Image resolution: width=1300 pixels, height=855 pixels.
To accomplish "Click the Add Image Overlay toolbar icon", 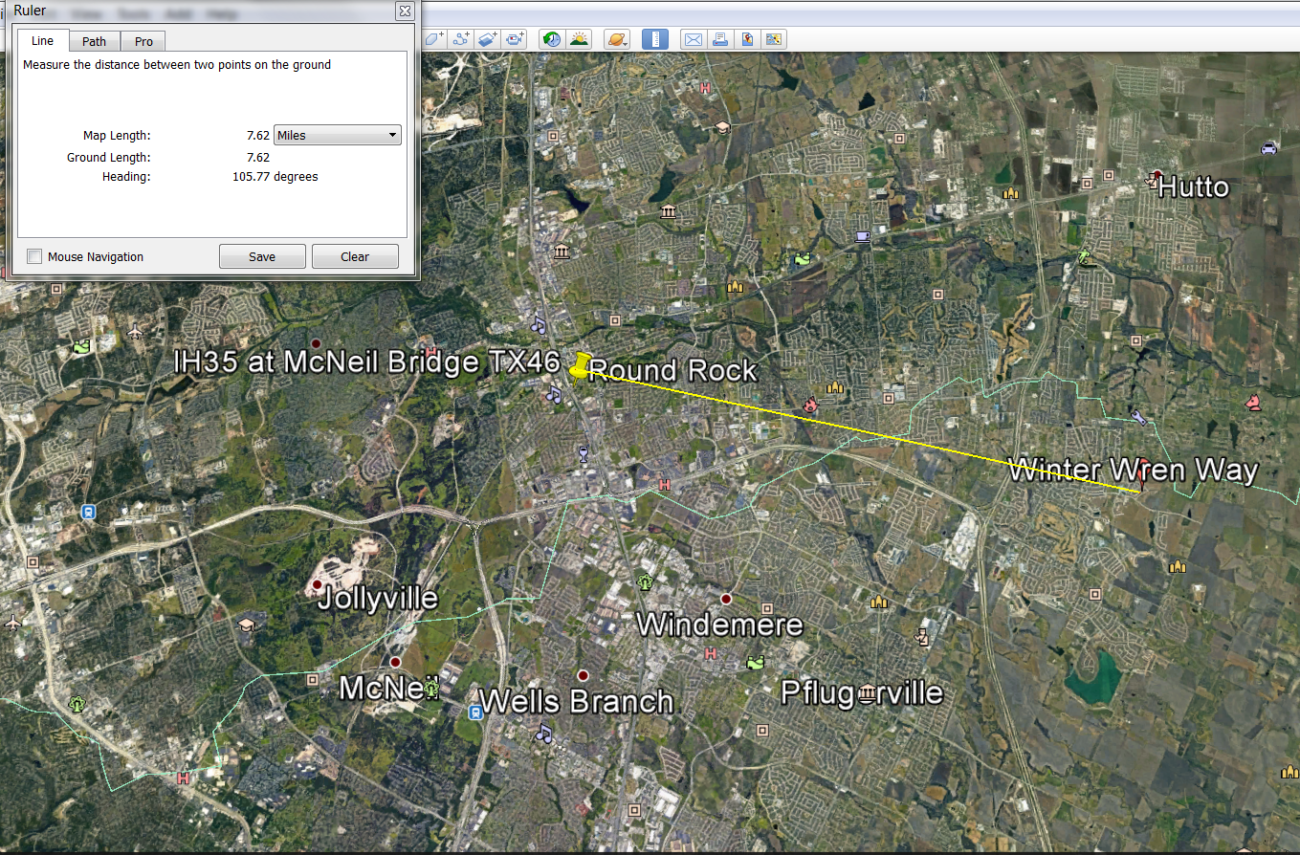I will pyautogui.click(x=487, y=39).
